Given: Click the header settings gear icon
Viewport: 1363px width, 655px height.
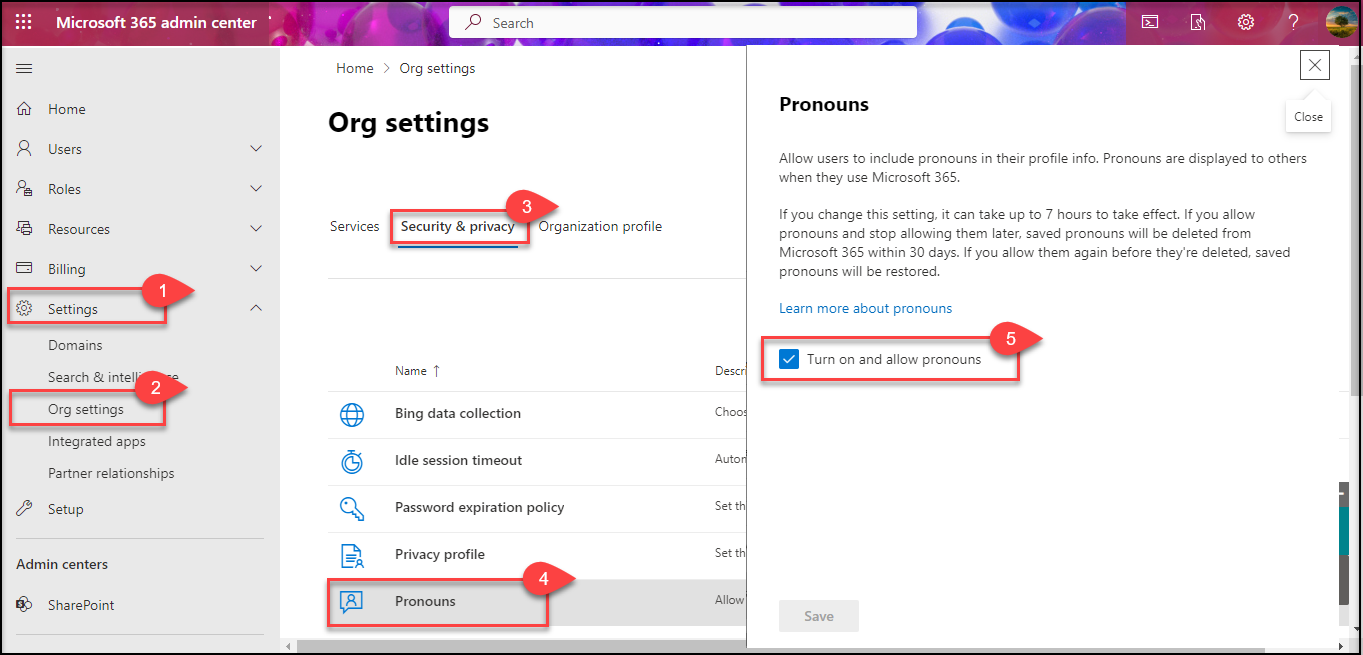Looking at the screenshot, I should 1246,22.
